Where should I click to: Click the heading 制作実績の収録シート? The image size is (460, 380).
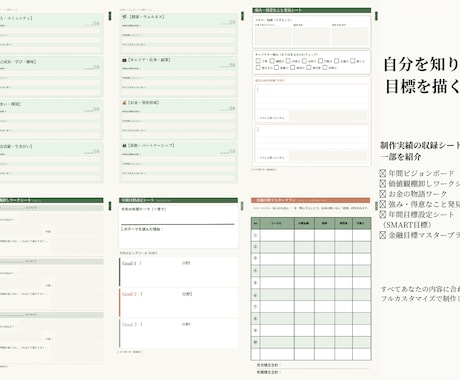pyautogui.click(x=420, y=145)
